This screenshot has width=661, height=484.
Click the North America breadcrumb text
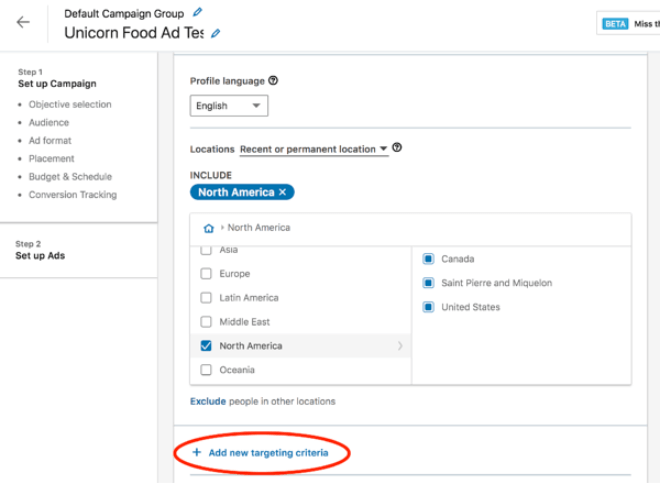(259, 228)
